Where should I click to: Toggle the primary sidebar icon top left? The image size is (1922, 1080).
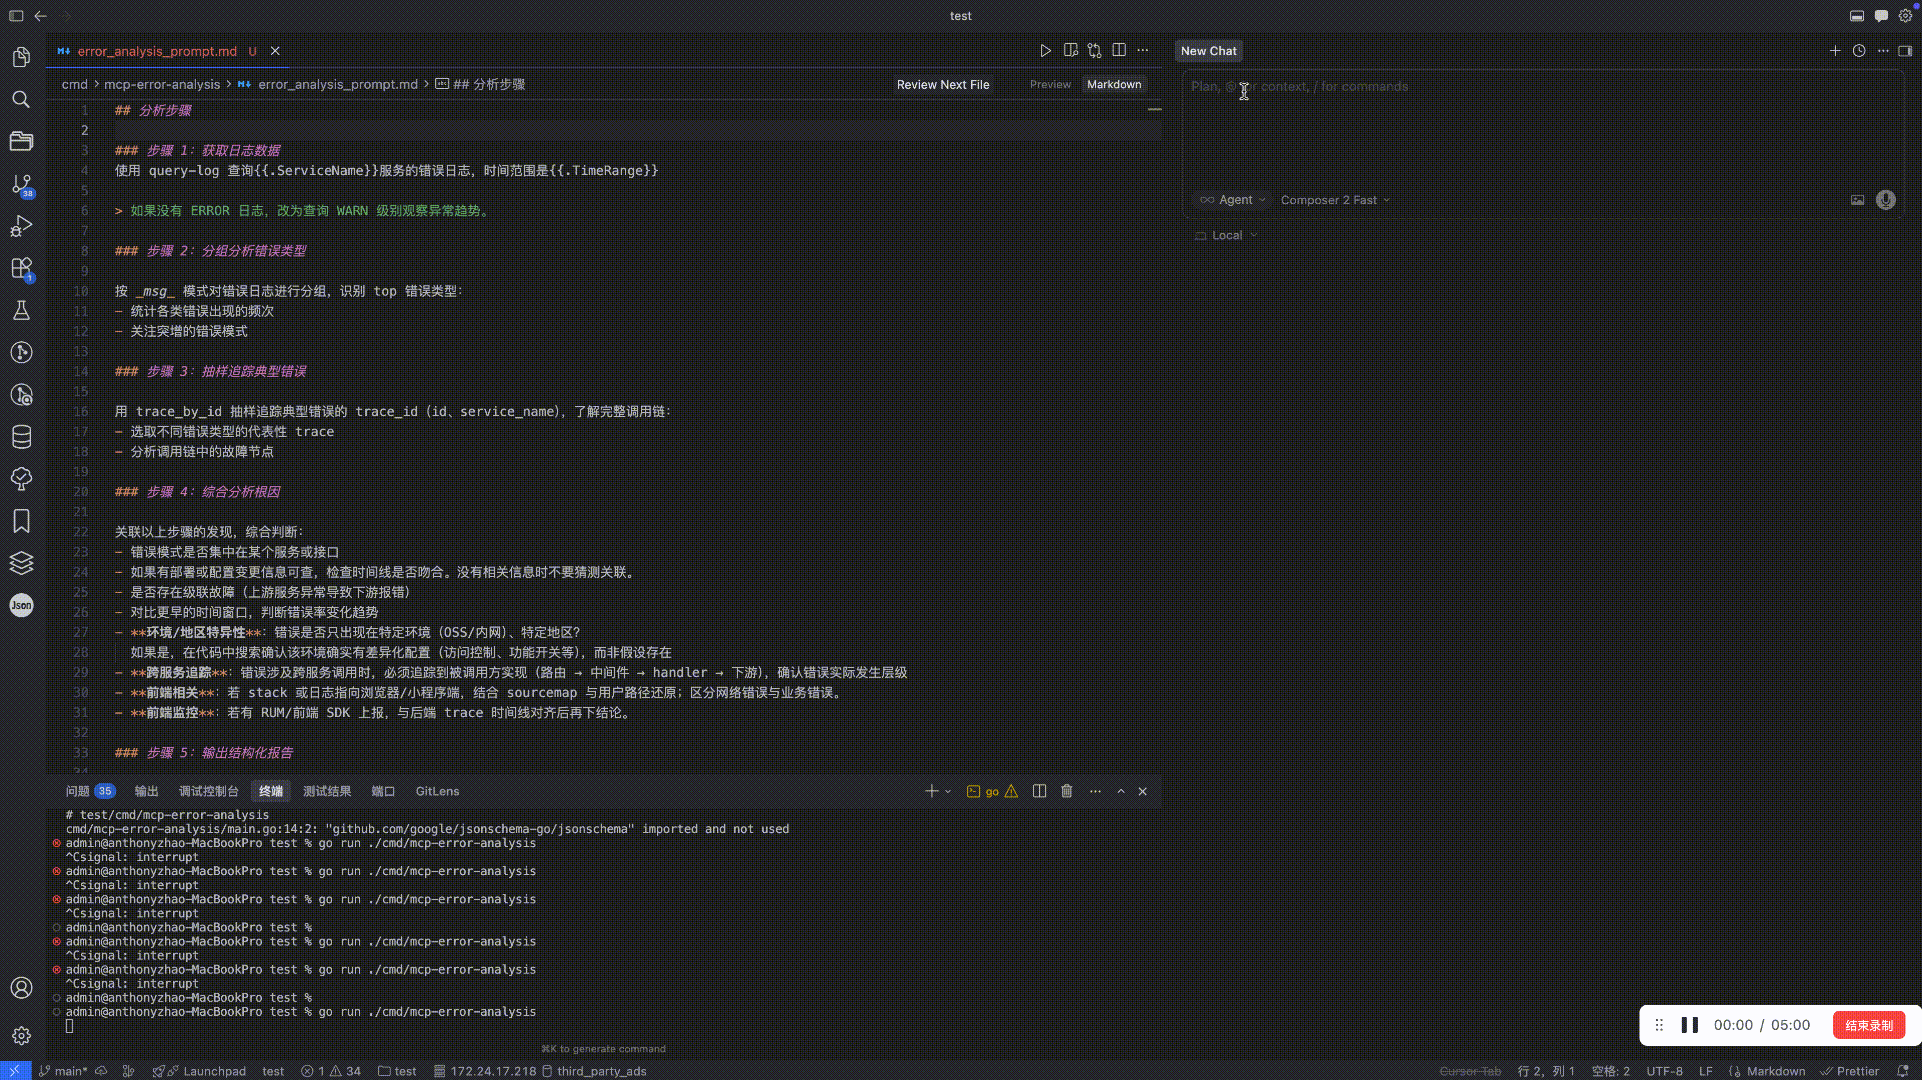[16, 16]
